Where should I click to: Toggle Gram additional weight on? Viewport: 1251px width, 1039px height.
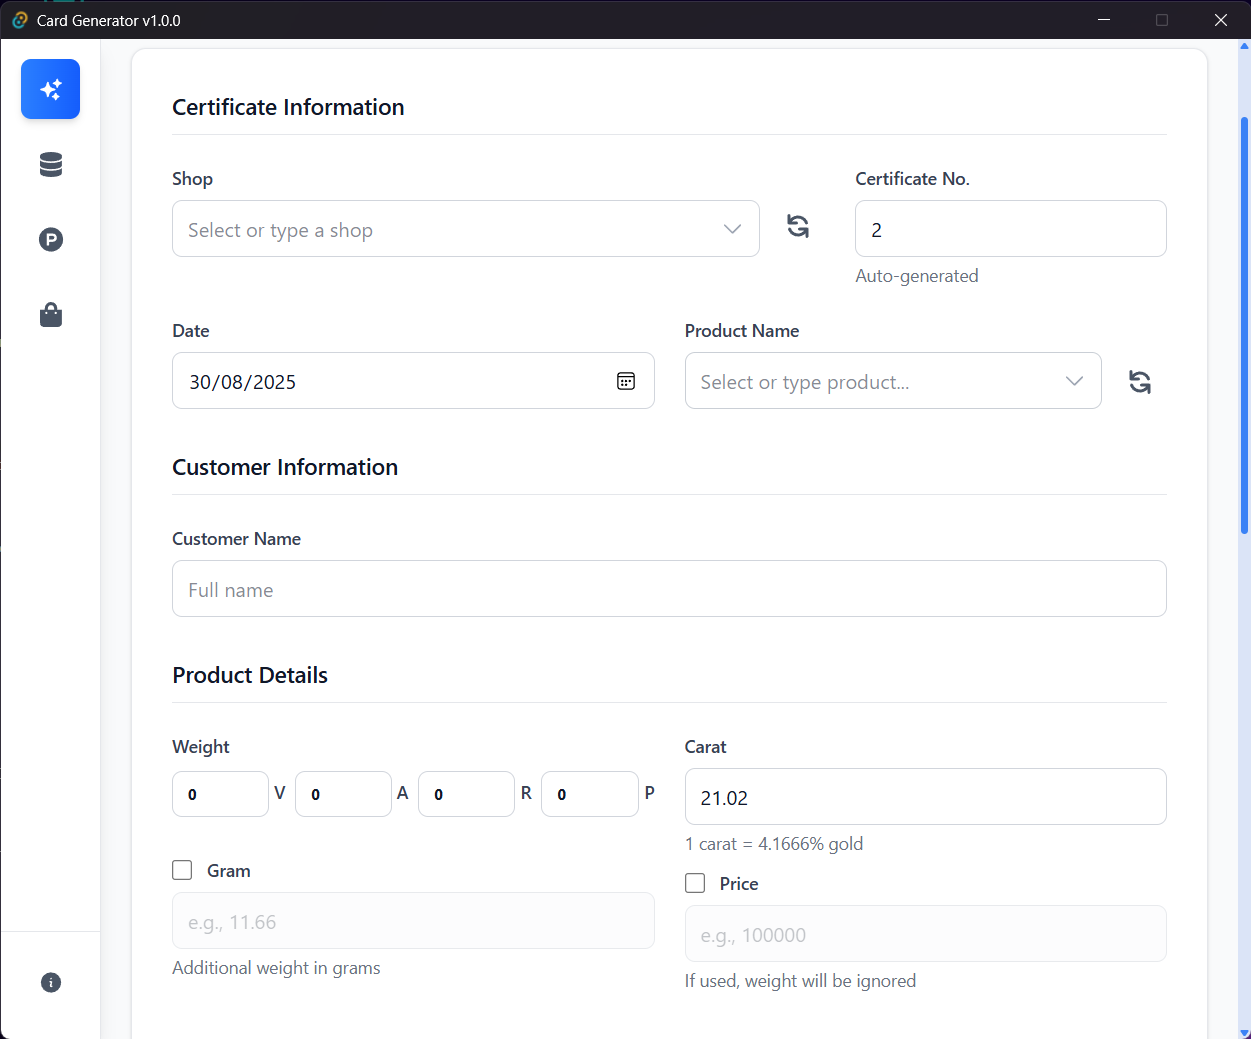pos(182,870)
